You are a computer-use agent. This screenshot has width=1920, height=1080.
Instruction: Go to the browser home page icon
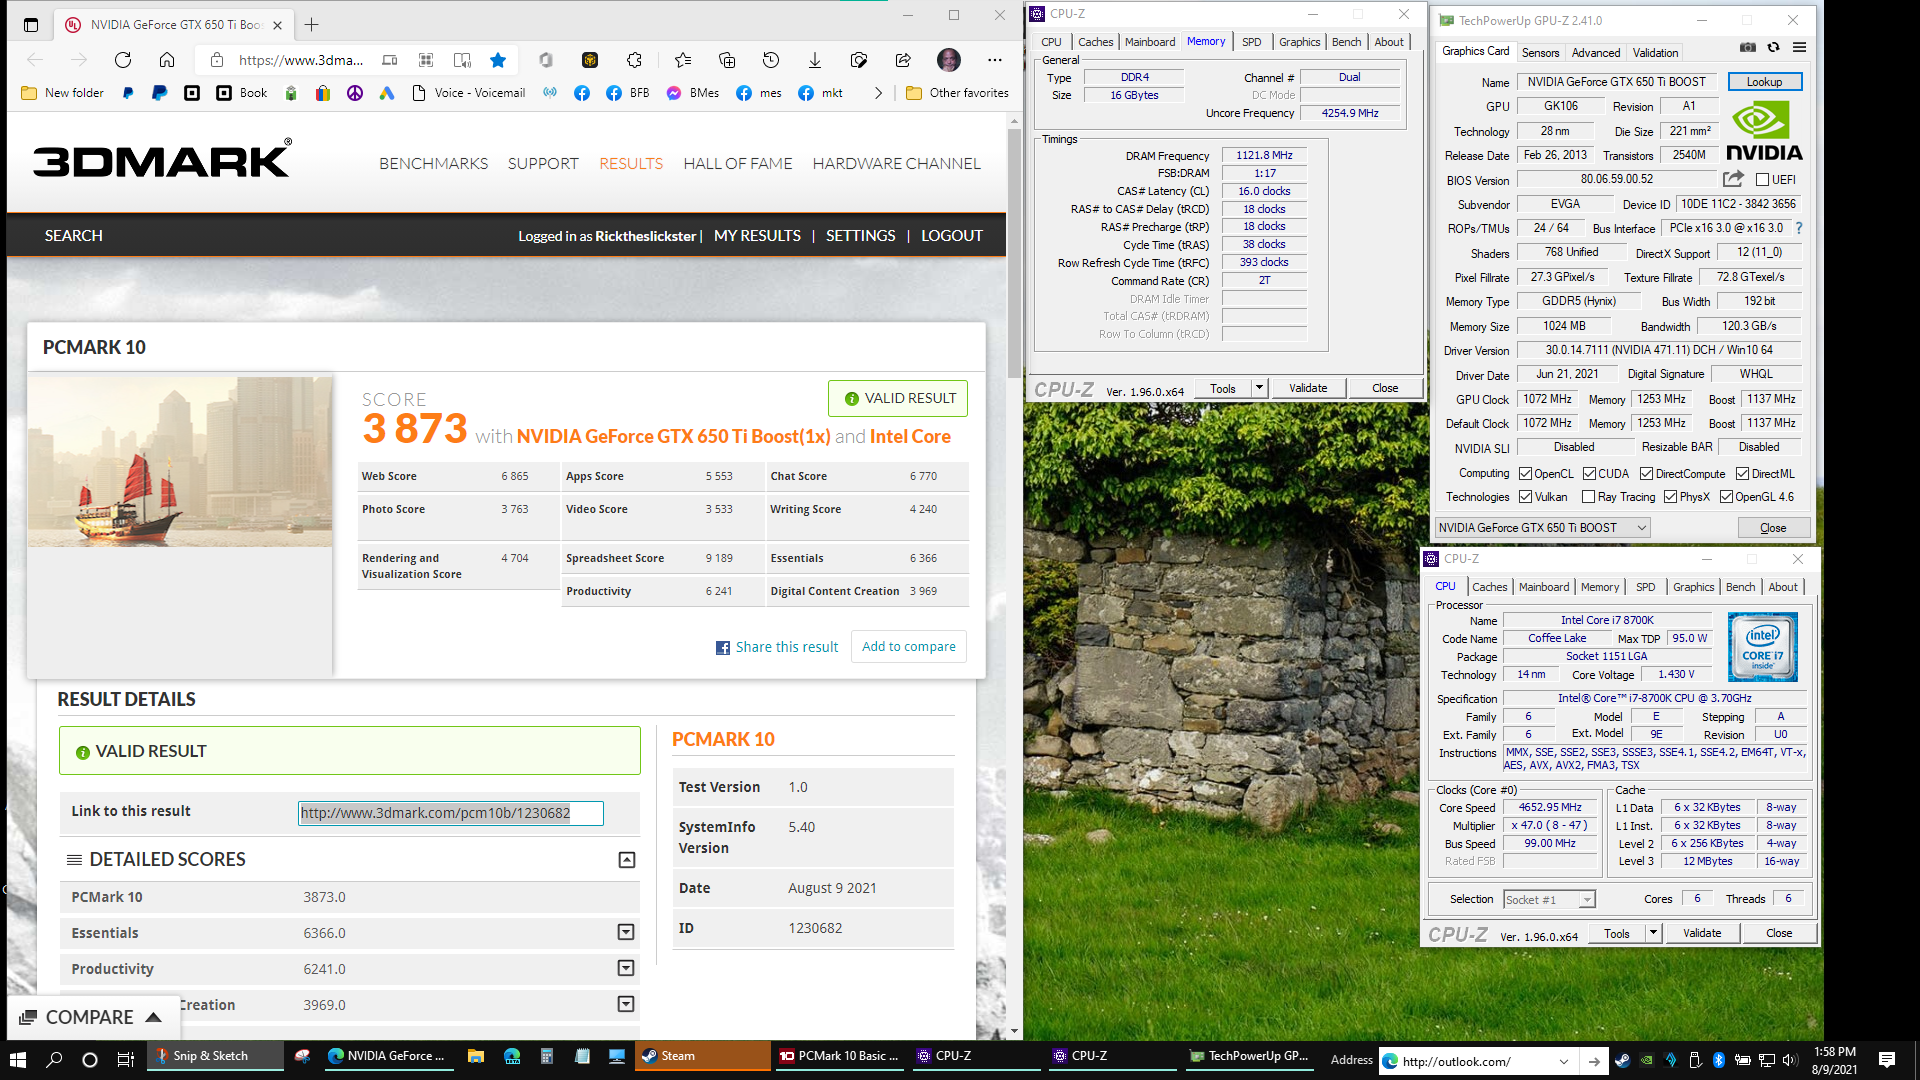(x=167, y=60)
